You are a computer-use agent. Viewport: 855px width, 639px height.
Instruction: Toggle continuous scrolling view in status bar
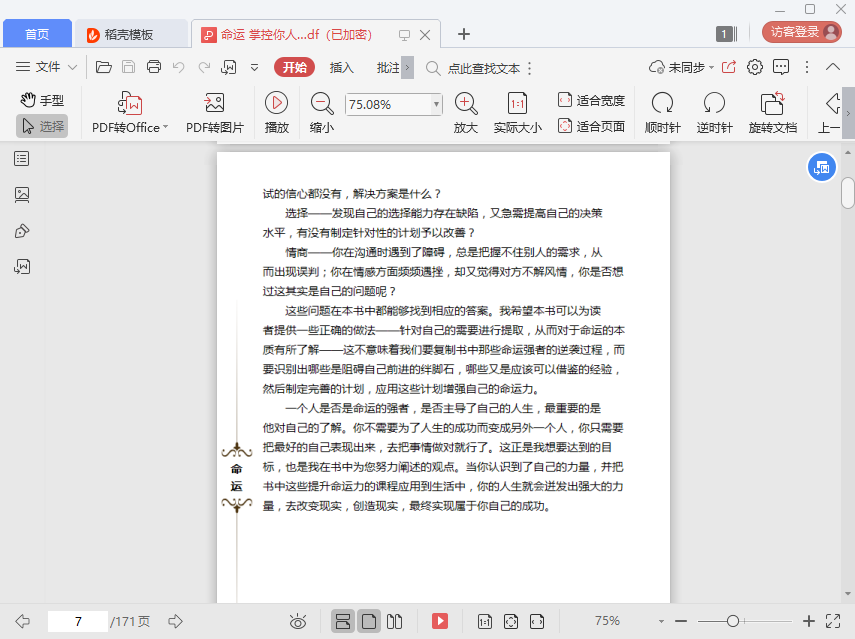(x=343, y=621)
